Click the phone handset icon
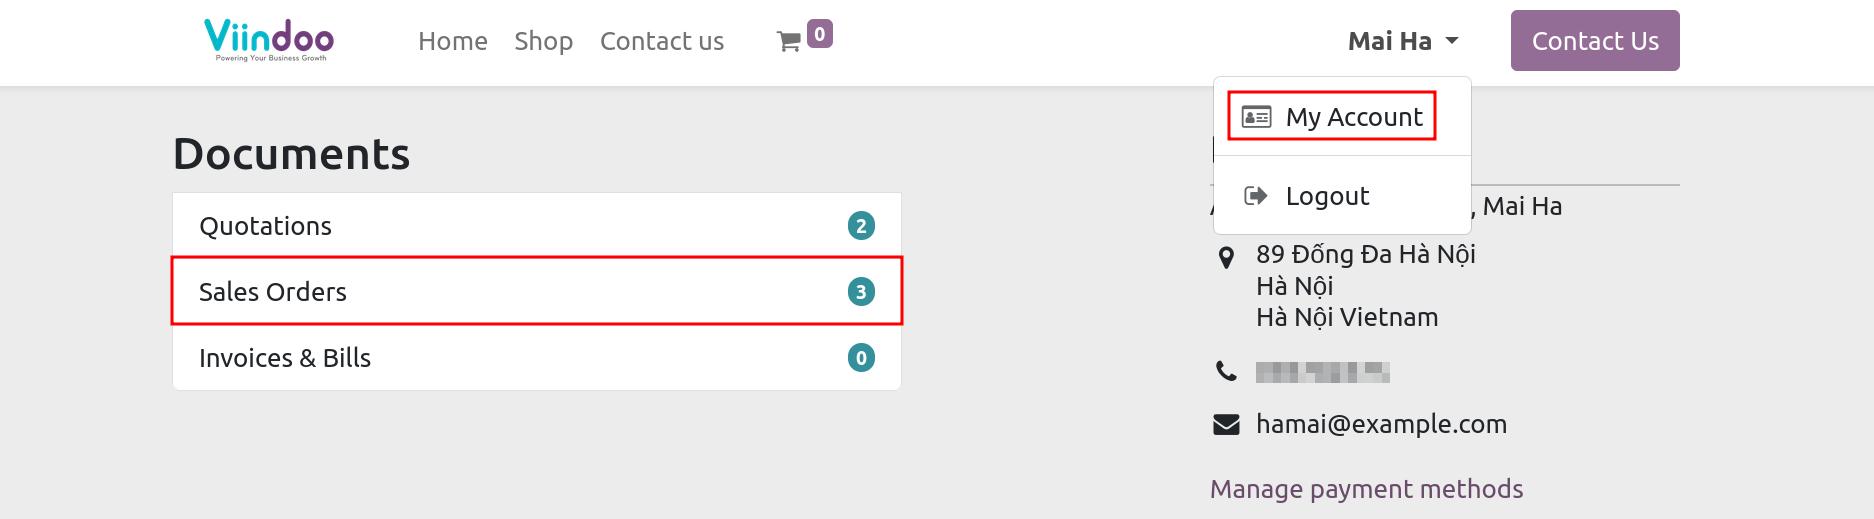 (x=1226, y=372)
